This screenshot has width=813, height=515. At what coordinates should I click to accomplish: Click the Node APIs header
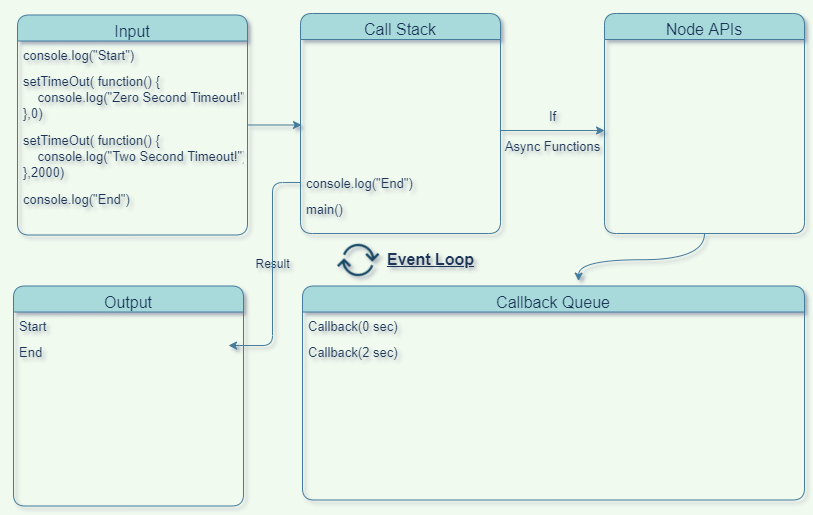[704, 29]
